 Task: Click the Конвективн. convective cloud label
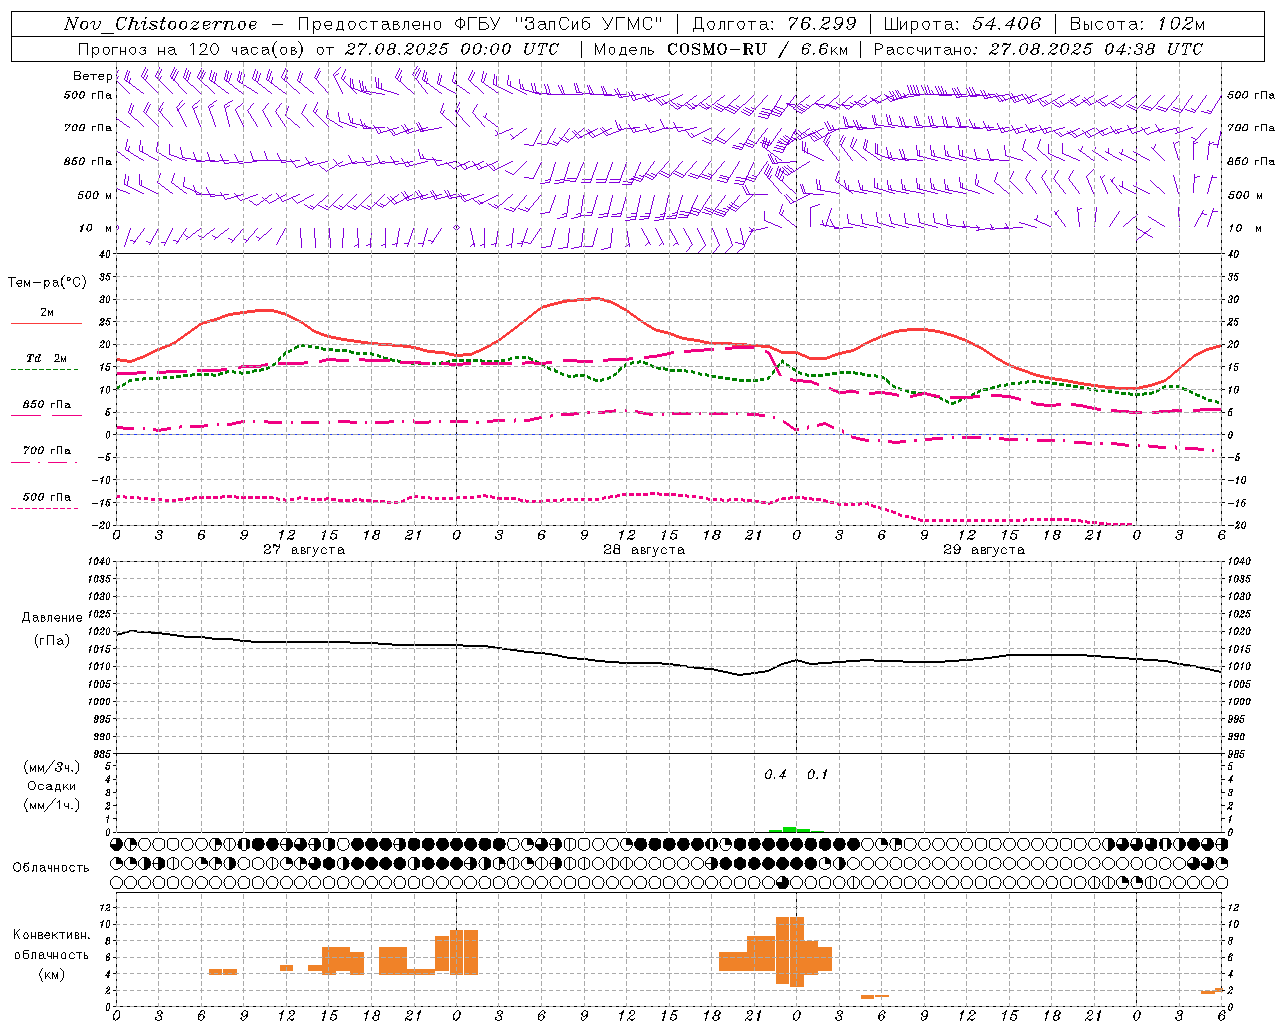click(52, 935)
